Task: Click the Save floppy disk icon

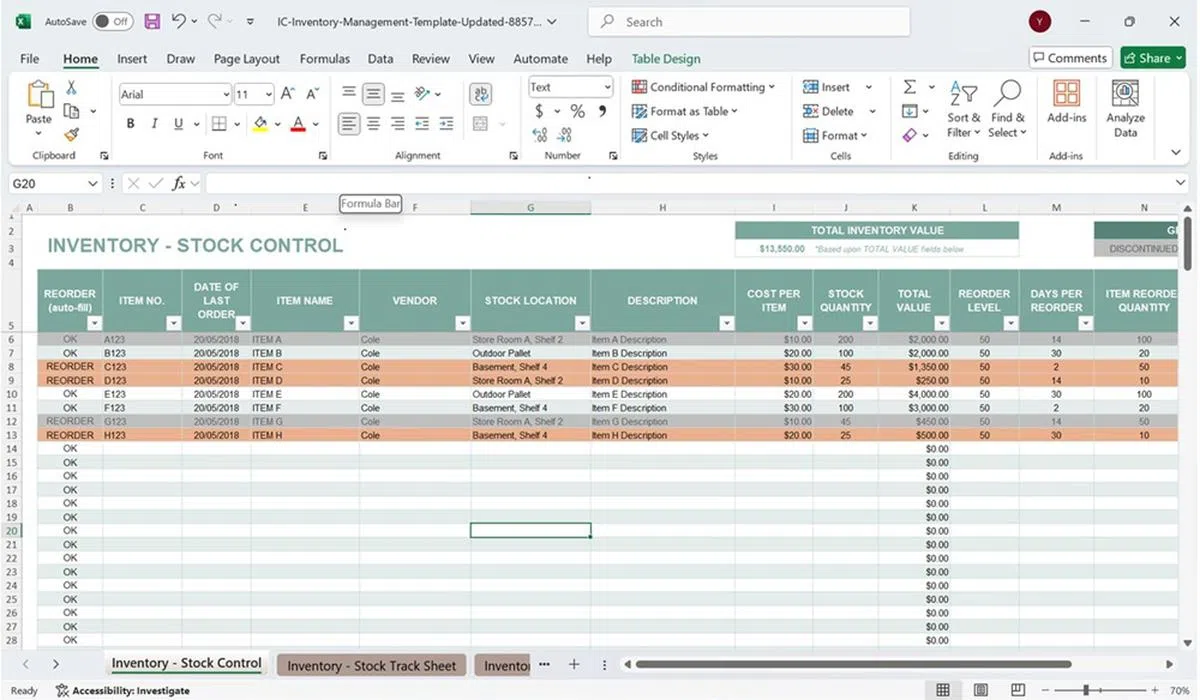Action: (152, 21)
